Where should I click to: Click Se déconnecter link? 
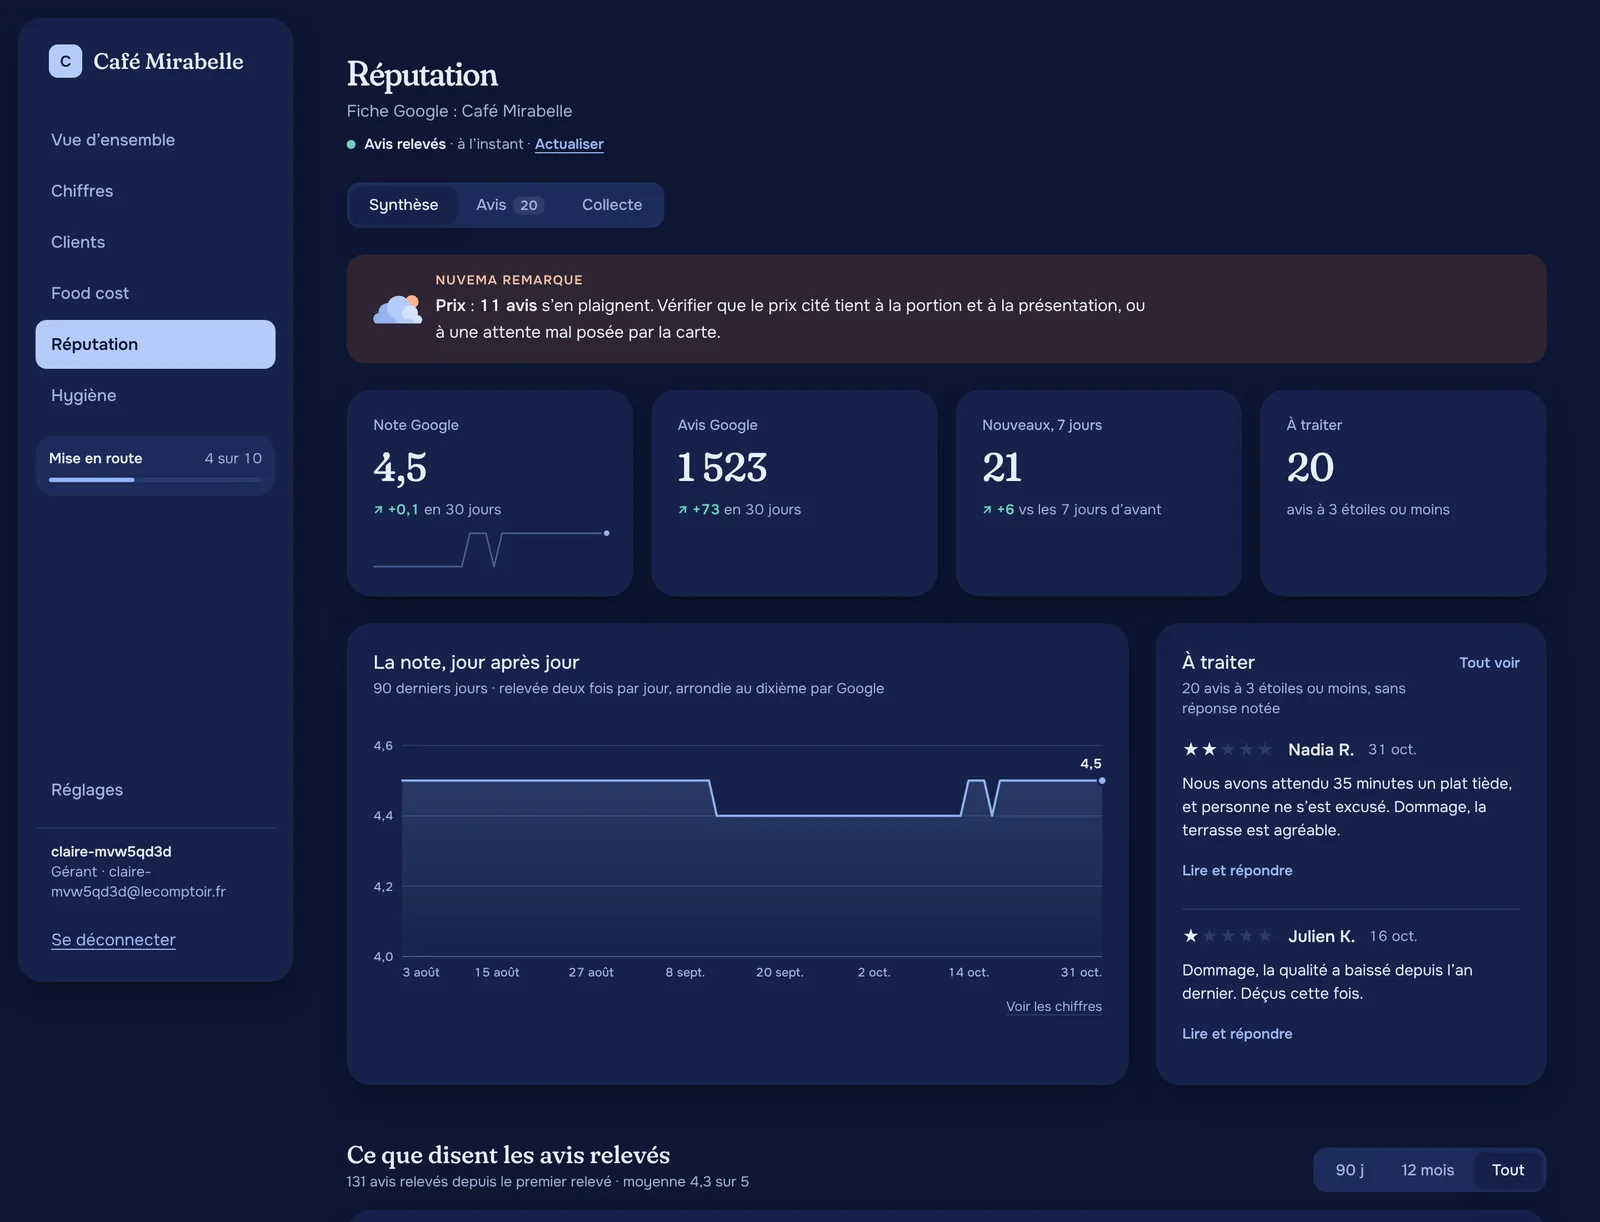[x=113, y=940]
